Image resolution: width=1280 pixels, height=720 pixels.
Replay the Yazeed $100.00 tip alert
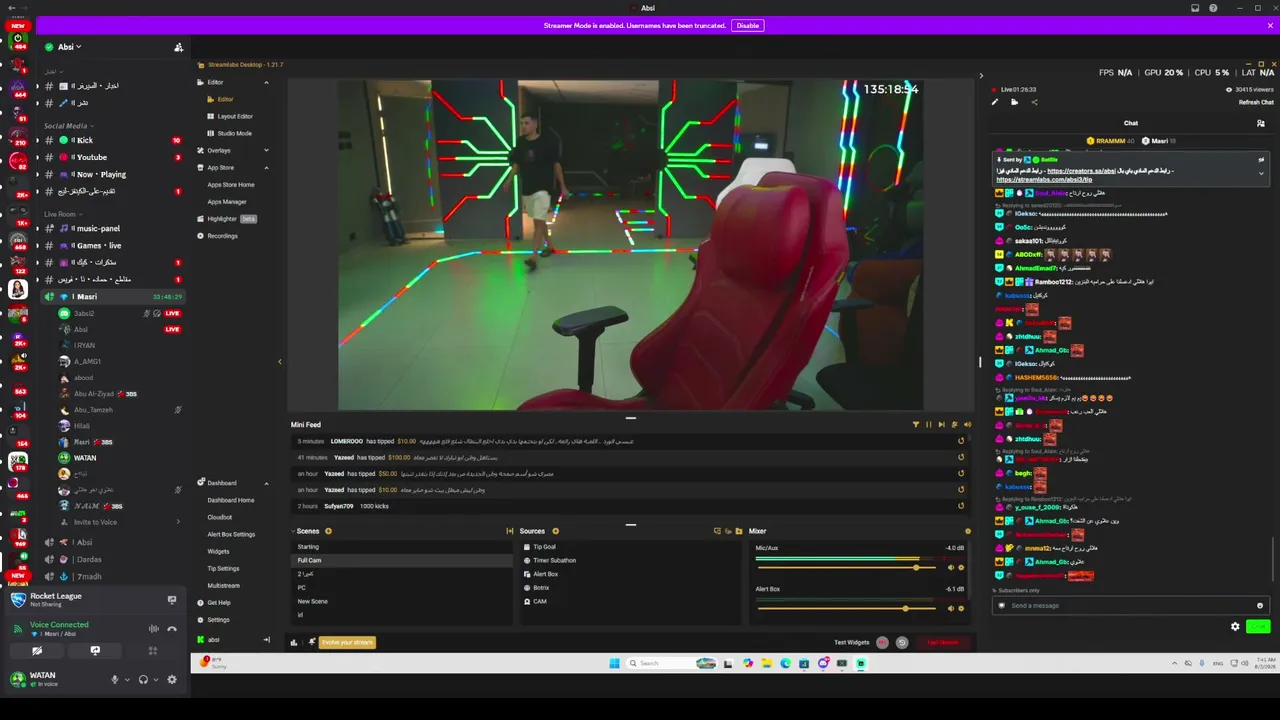click(961, 457)
